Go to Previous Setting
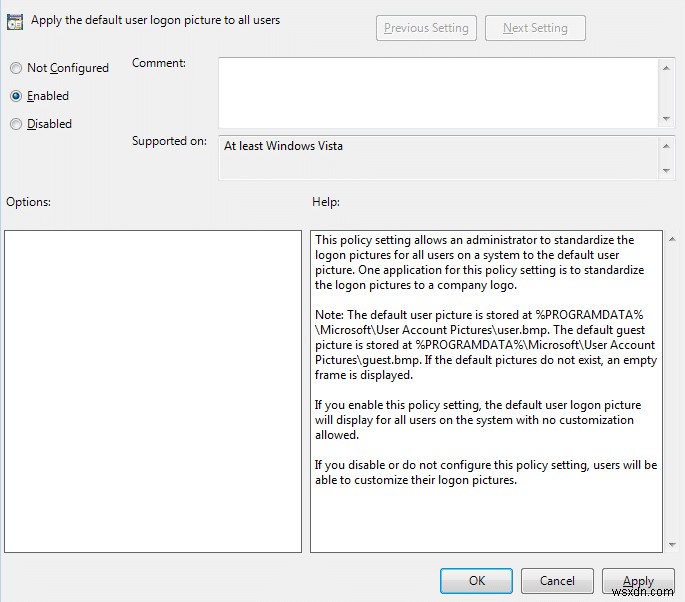The height and width of the screenshot is (602, 685). pyautogui.click(x=426, y=28)
